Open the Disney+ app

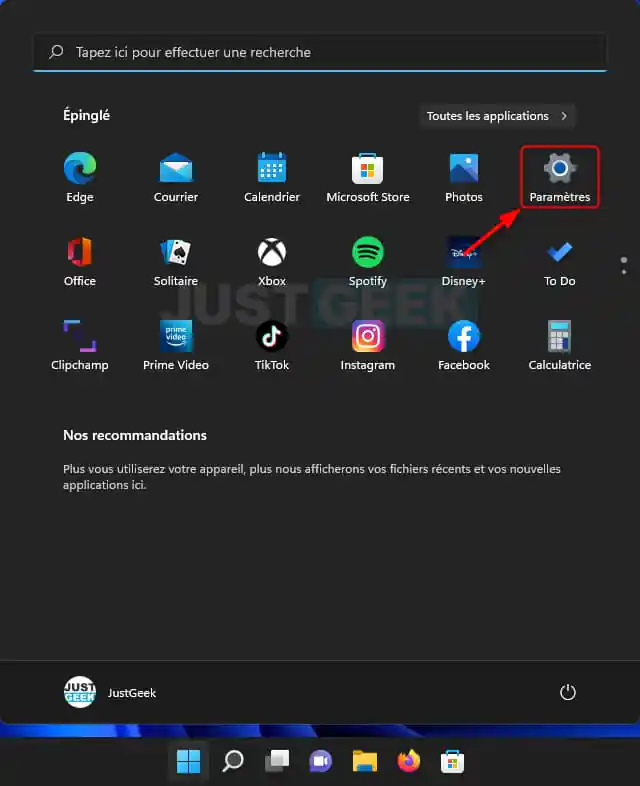[x=464, y=261]
